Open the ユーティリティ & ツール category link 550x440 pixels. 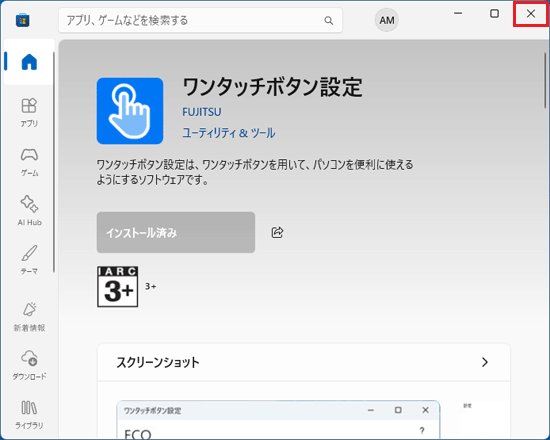pos(229,133)
